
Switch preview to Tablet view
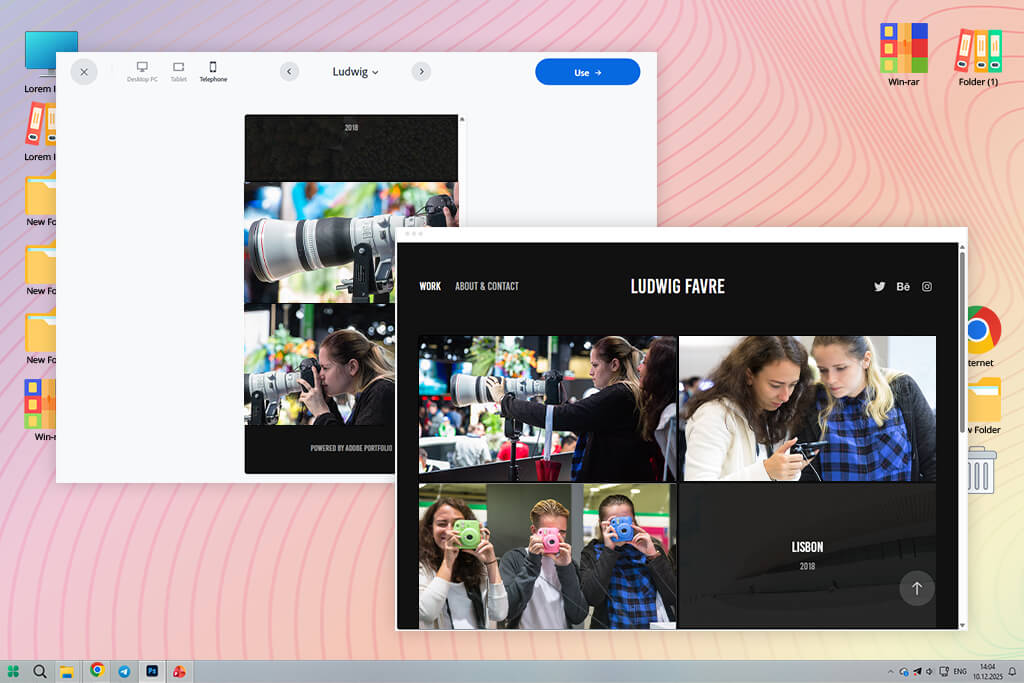click(178, 71)
